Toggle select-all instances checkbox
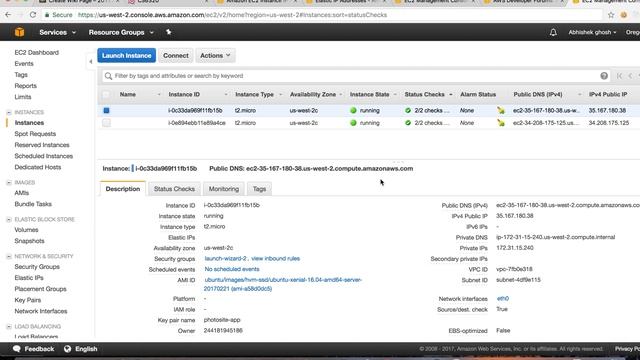 pos(106,94)
